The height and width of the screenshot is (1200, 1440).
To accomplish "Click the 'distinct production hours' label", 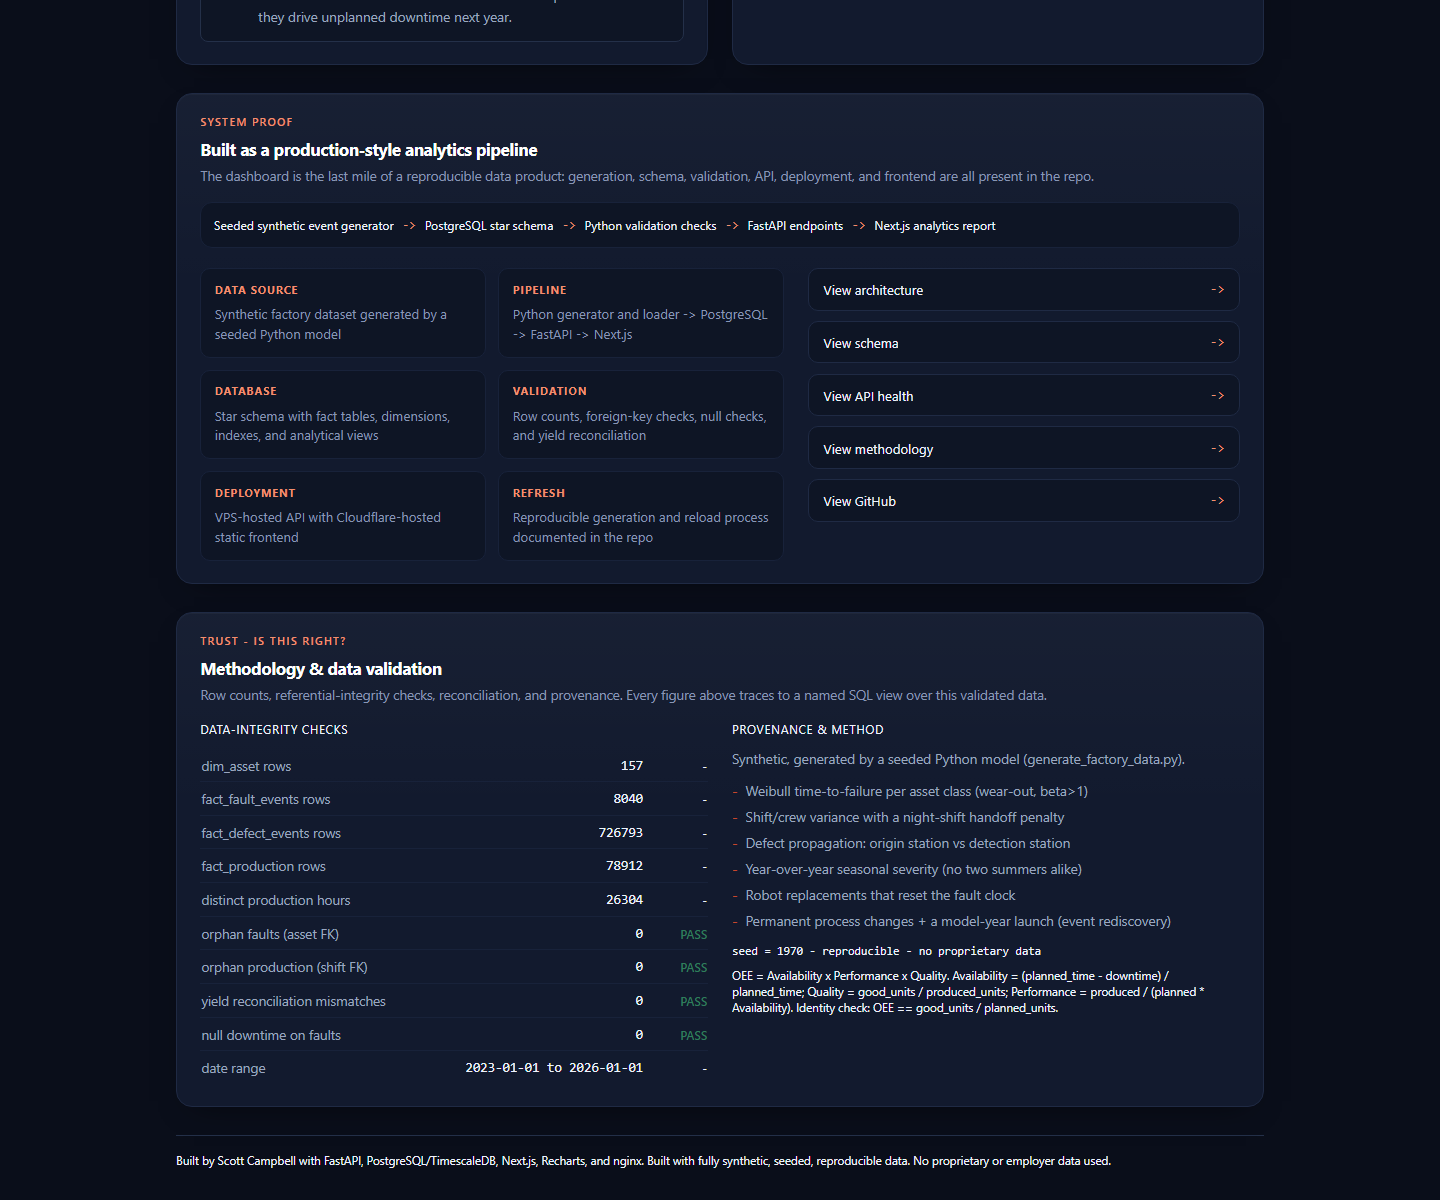I will tap(276, 900).
